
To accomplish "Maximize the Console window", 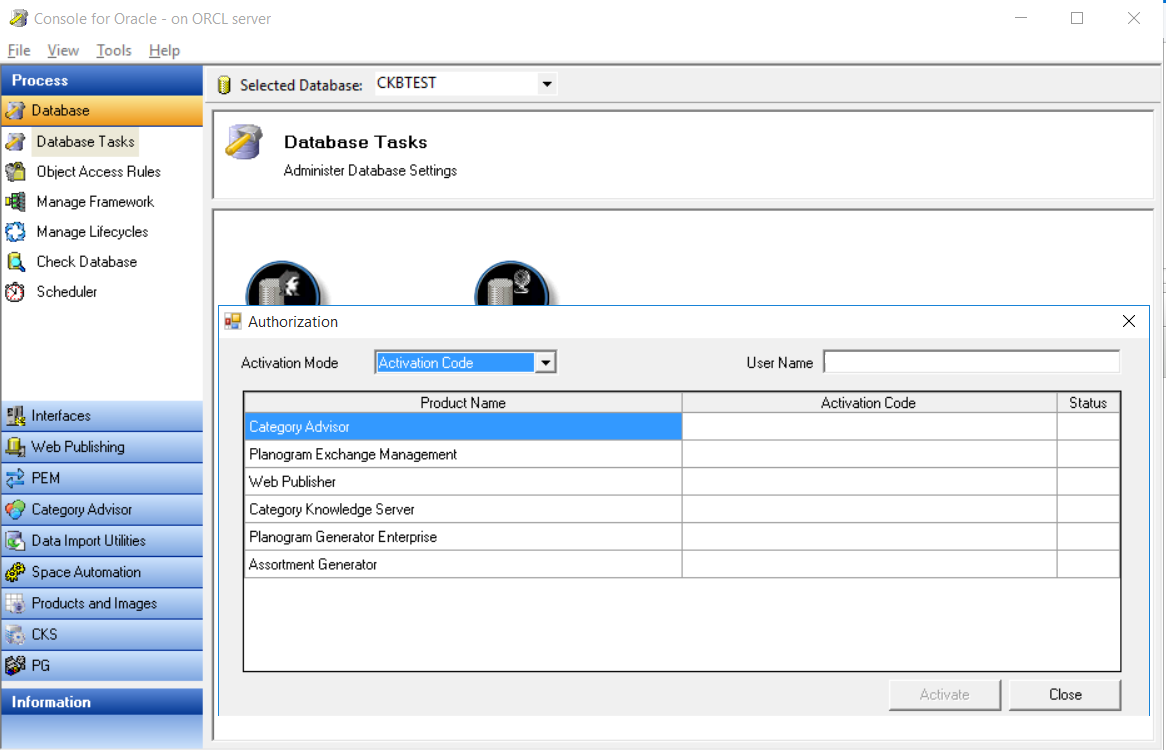I will tap(1077, 18).
